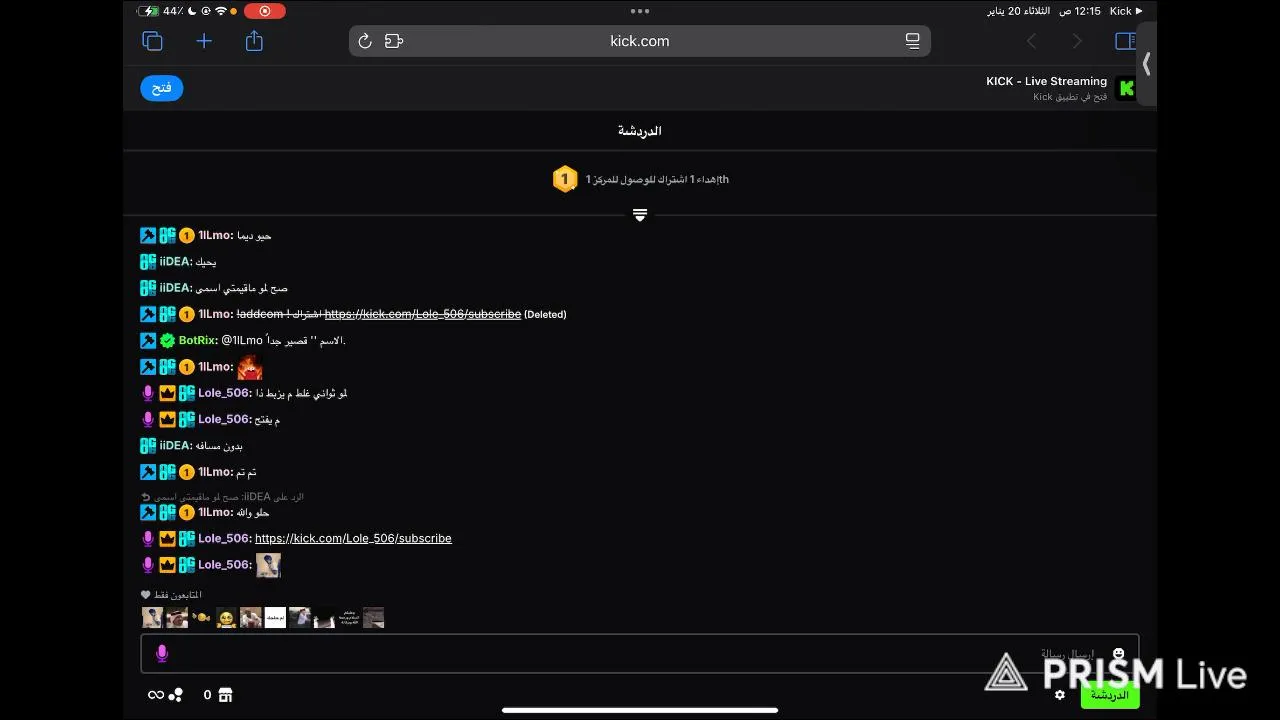Click the kick.com address bar

[640, 41]
